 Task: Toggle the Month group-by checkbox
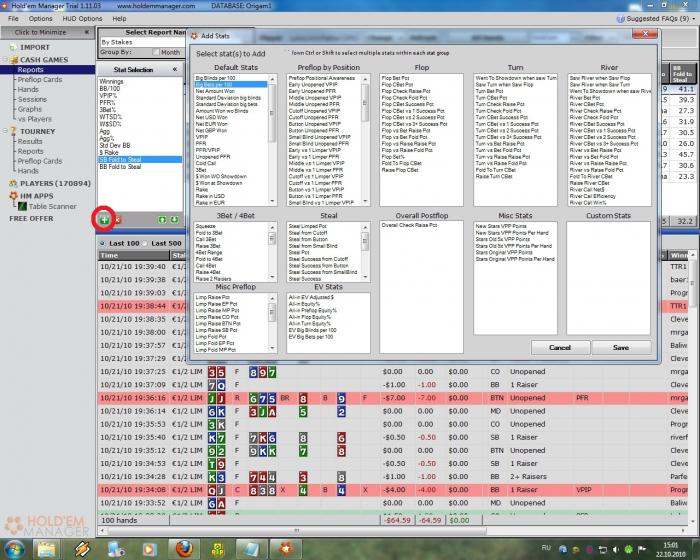click(x=155, y=52)
